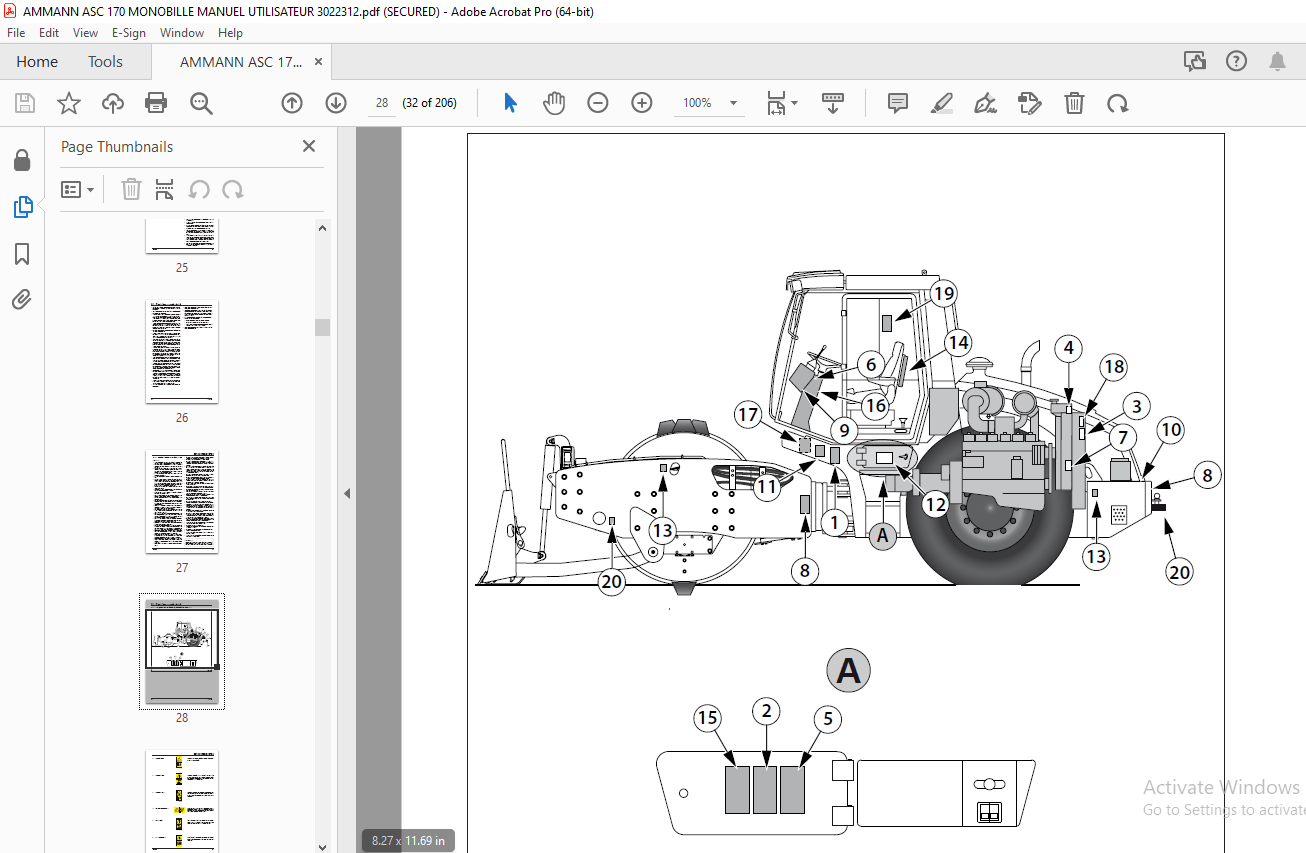Click the page count text (32 of 206)
Image resolution: width=1306 pixels, height=853 pixels.
(430, 103)
